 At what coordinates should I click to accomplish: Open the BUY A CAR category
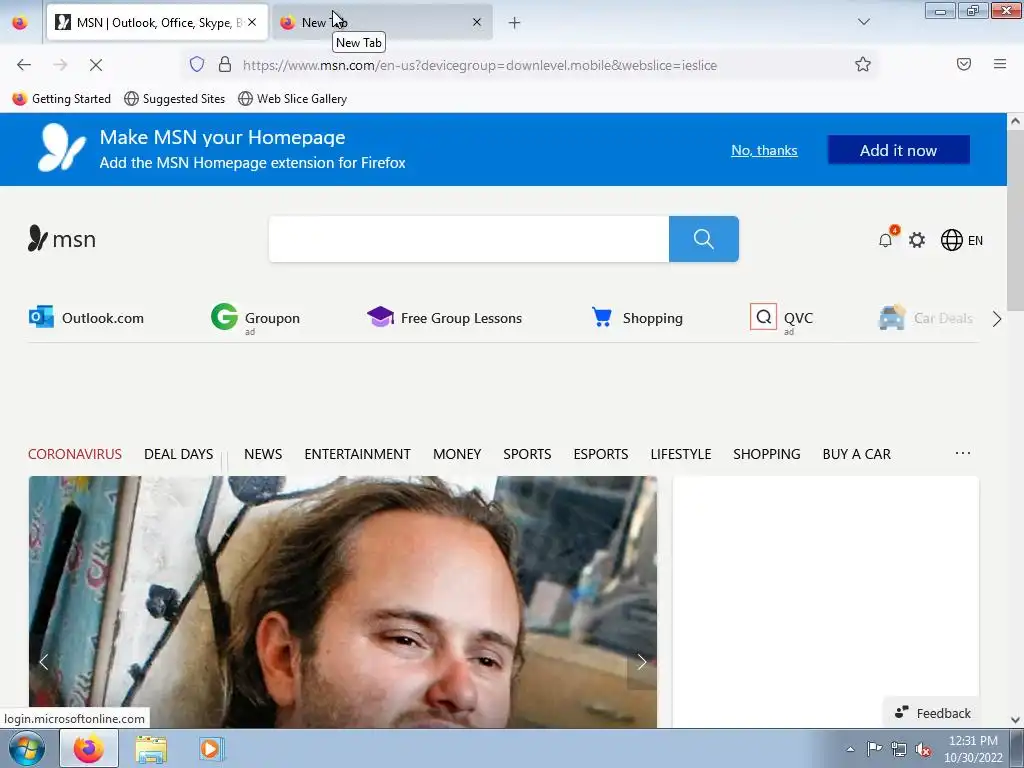pyautogui.click(x=857, y=454)
